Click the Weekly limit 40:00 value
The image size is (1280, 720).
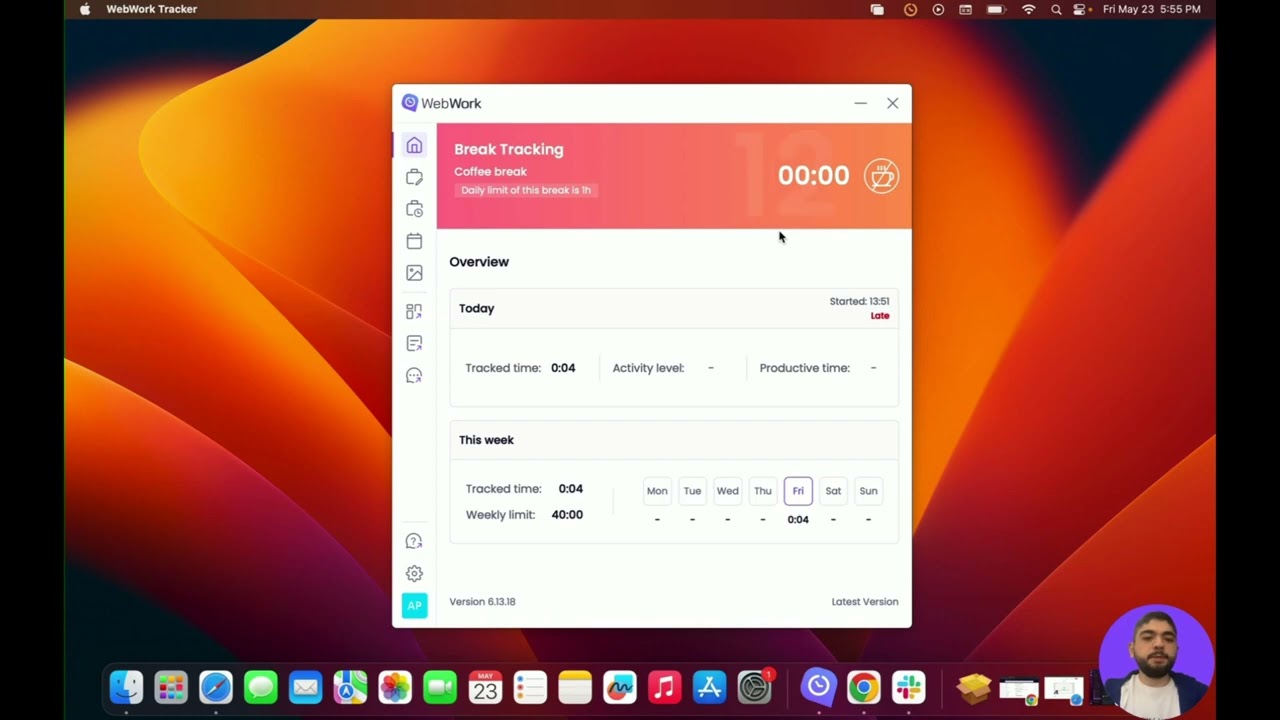click(x=567, y=515)
